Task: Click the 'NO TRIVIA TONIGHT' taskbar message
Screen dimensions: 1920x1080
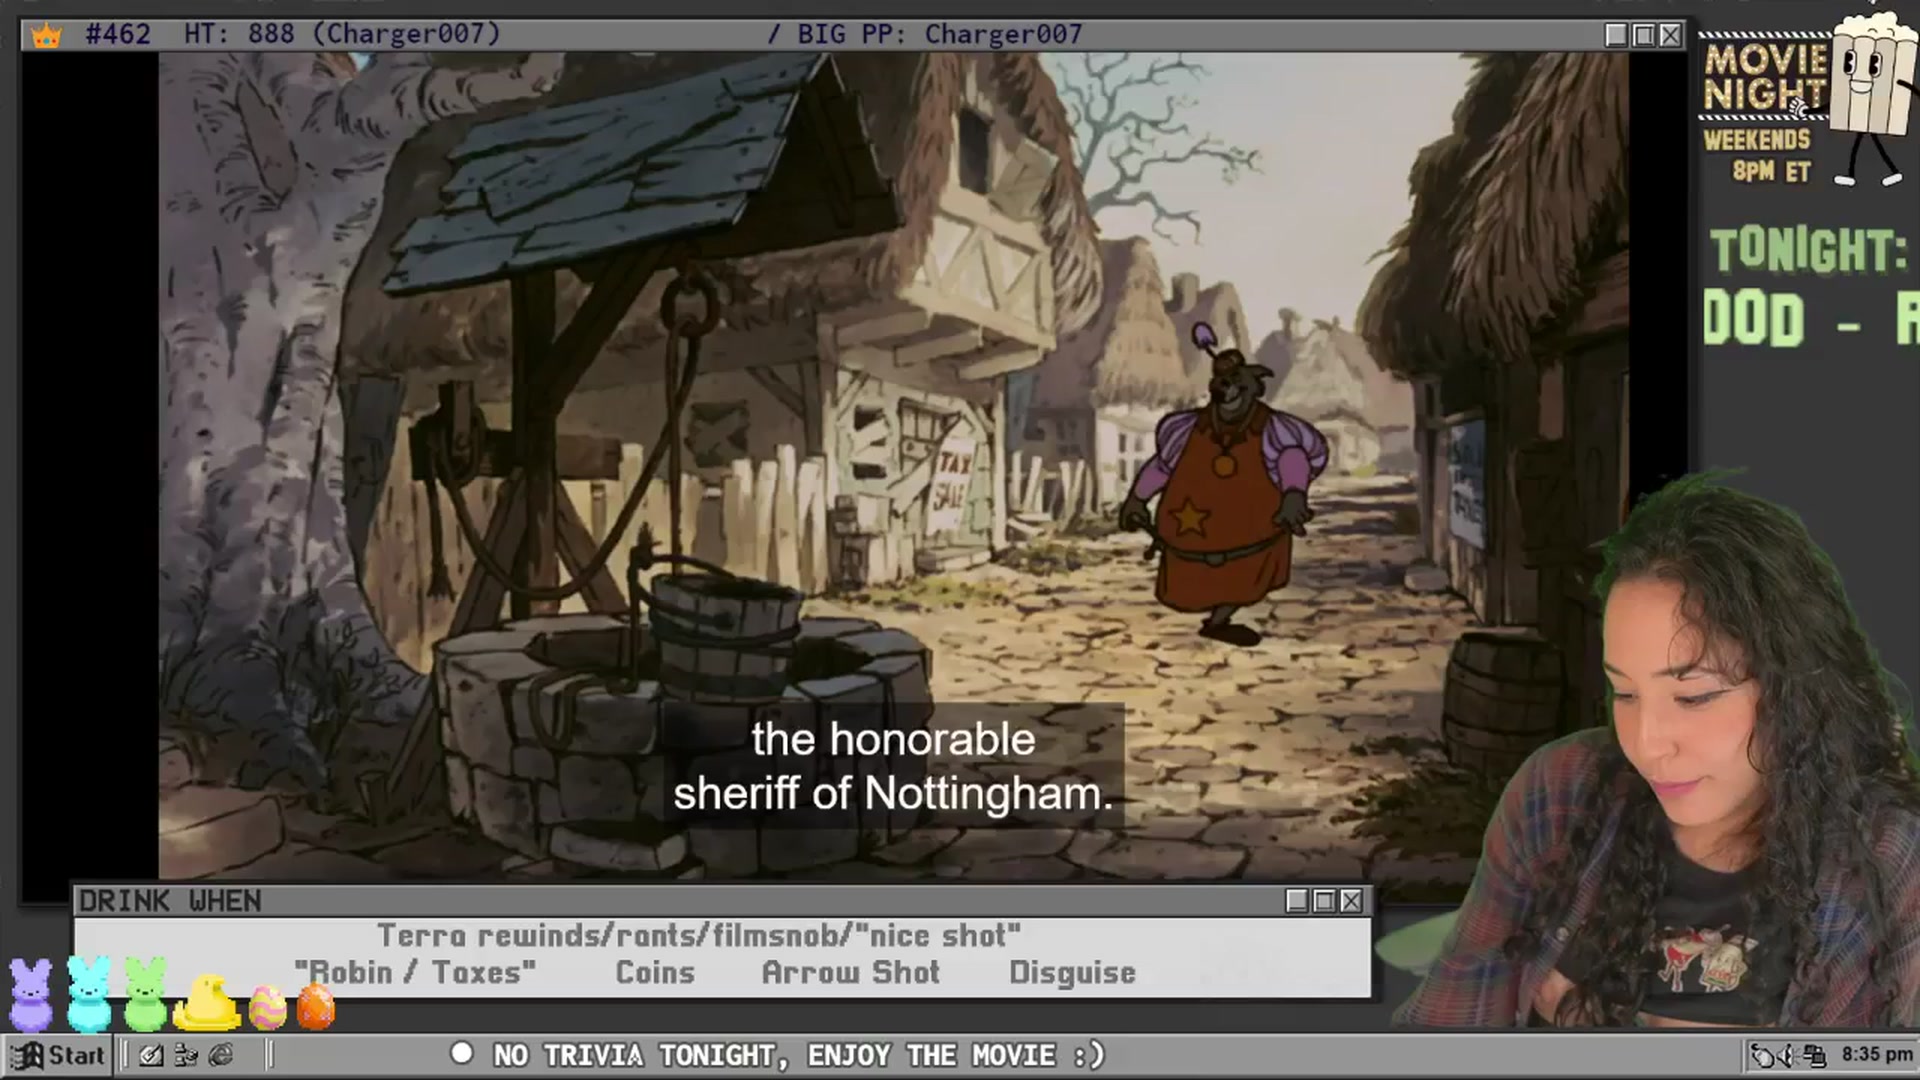Action: click(799, 1055)
